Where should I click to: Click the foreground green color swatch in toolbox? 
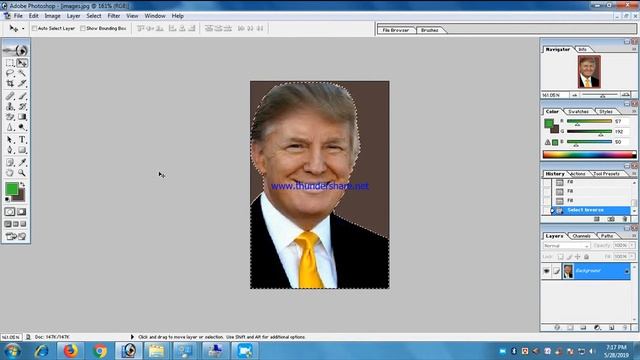point(11,189)
